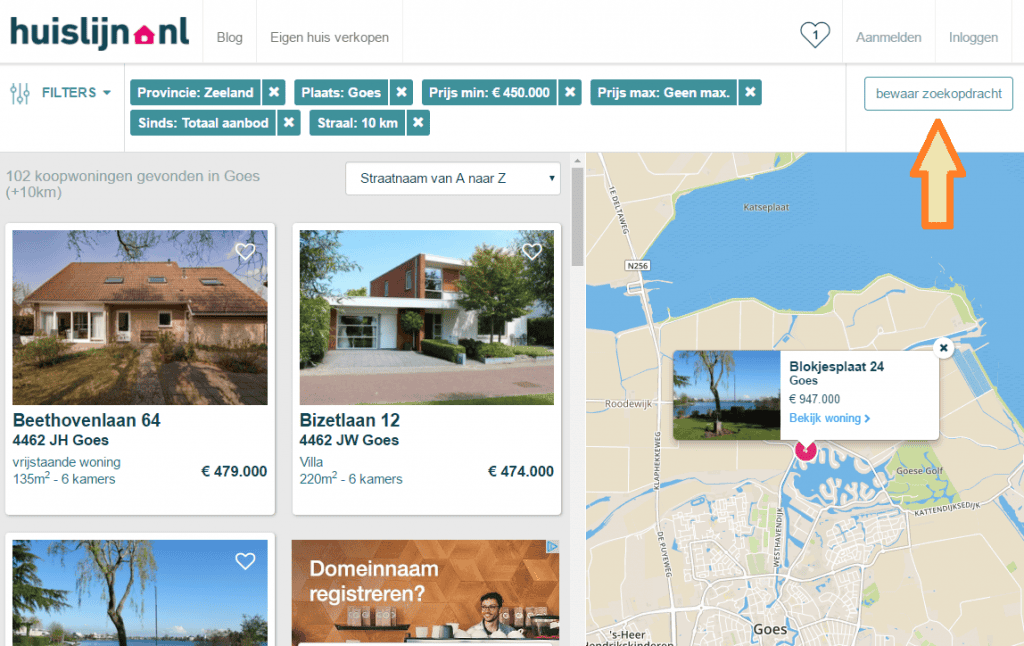Go to Eigen huis verkopen
Image resolution: width=1024 pixels, height=646 pixels.
pyautogui.click(x=330, y=37)
